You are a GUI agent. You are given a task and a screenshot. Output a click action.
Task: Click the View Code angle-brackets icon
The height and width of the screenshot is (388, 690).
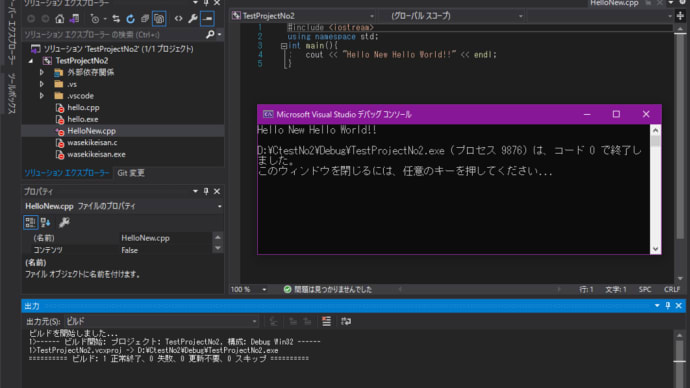(178, 19)
